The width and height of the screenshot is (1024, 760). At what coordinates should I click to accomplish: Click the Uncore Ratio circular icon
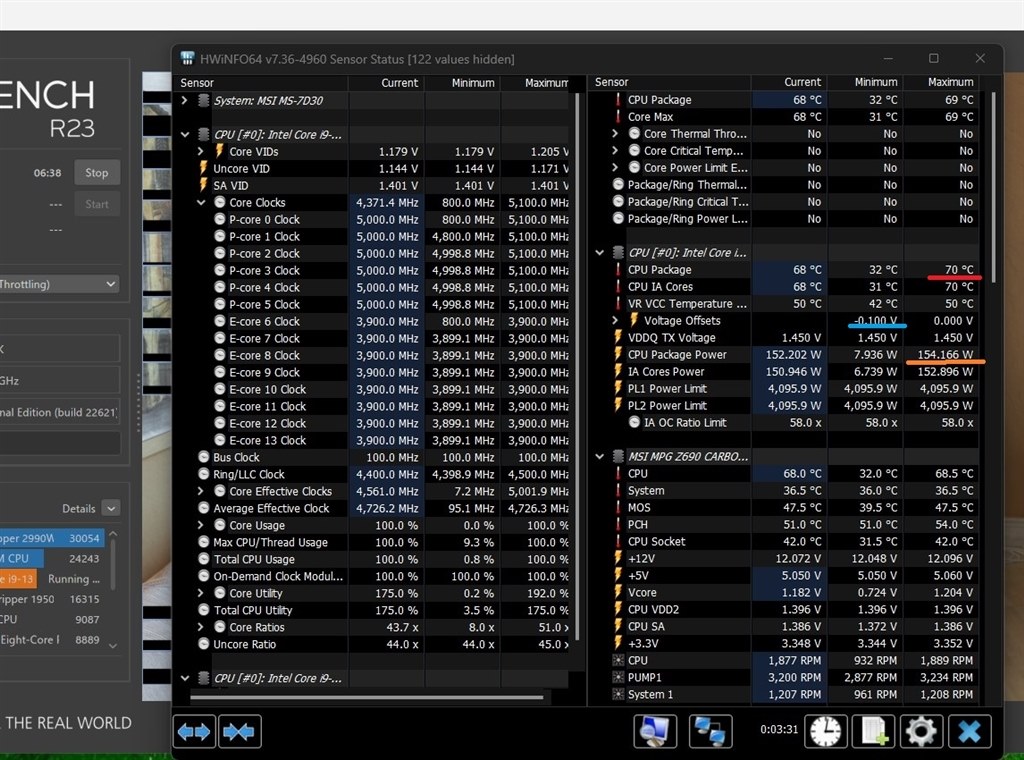click(204, 644)
